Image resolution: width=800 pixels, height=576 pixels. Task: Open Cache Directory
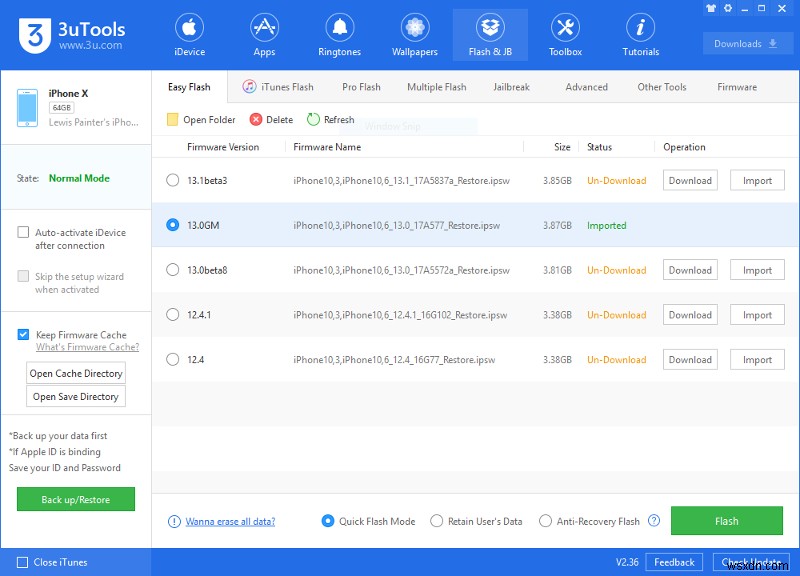click(x=76, y=373)
